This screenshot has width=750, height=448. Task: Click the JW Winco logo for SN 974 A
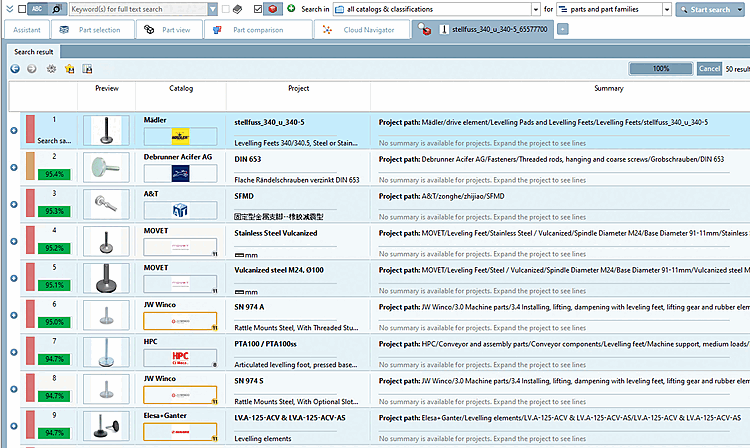coord(180,321)
